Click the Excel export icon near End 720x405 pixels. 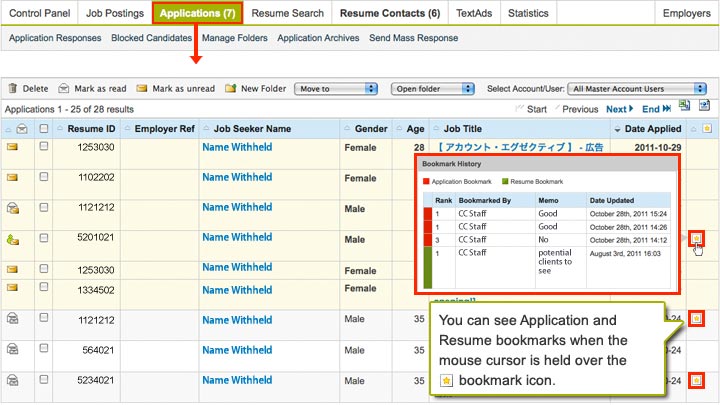point(685,106)
